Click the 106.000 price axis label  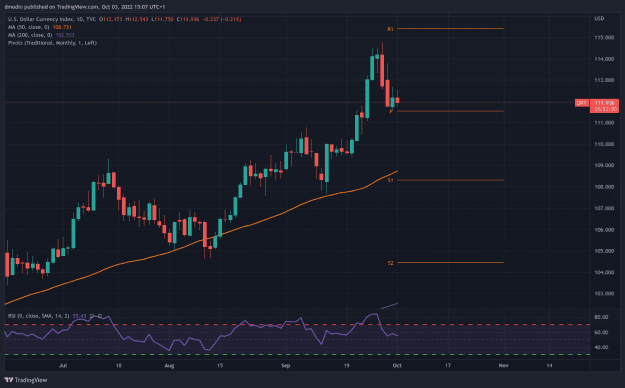[604, 230]
